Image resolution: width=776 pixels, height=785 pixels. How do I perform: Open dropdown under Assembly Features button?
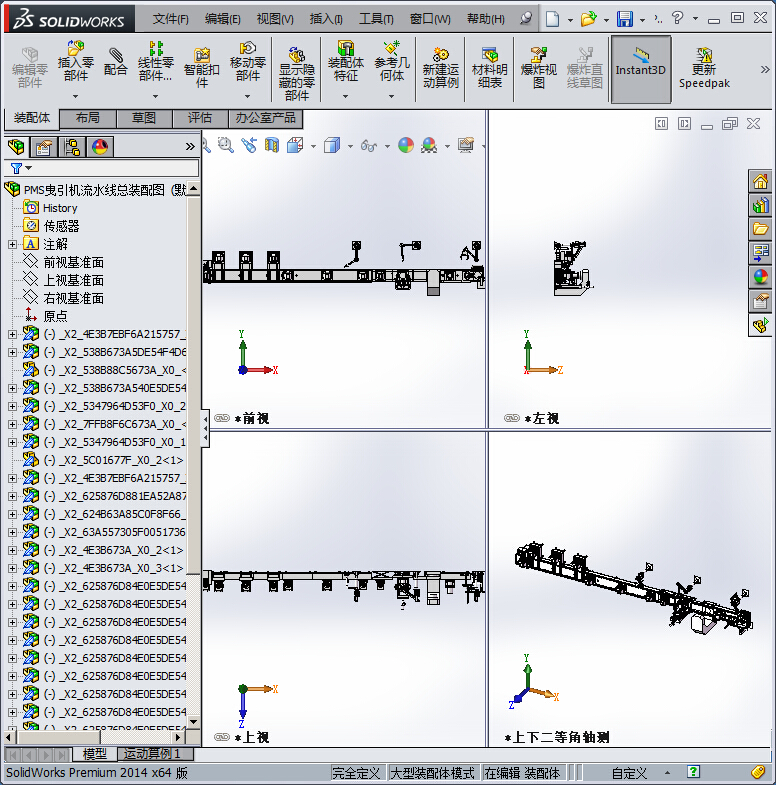tap(345, 96)
